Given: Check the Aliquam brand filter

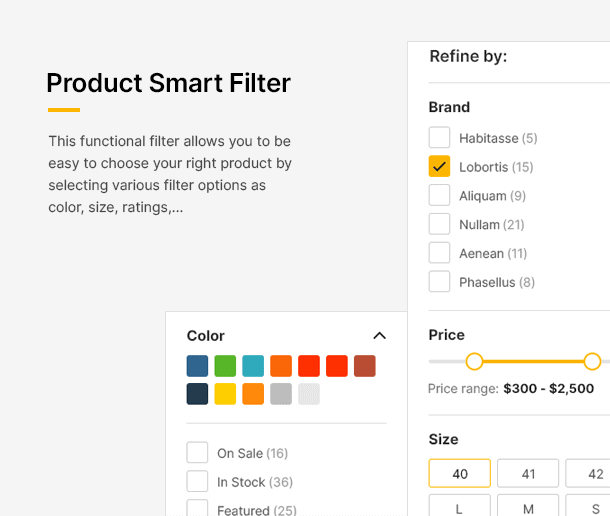Looking at the screenshot, I should [x=439, y=195].
